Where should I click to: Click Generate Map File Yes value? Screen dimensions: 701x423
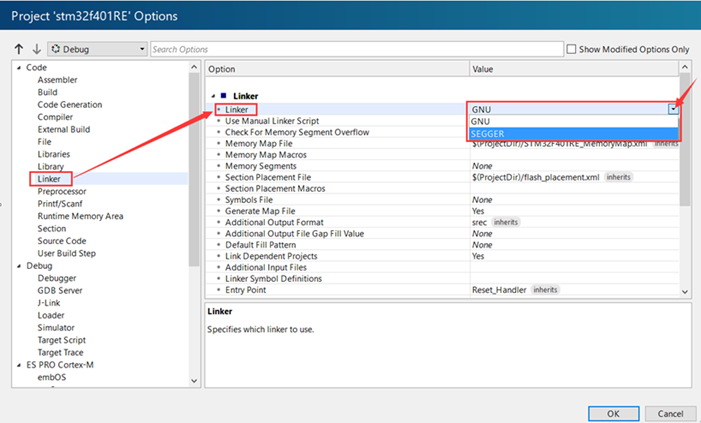[478, 211]
